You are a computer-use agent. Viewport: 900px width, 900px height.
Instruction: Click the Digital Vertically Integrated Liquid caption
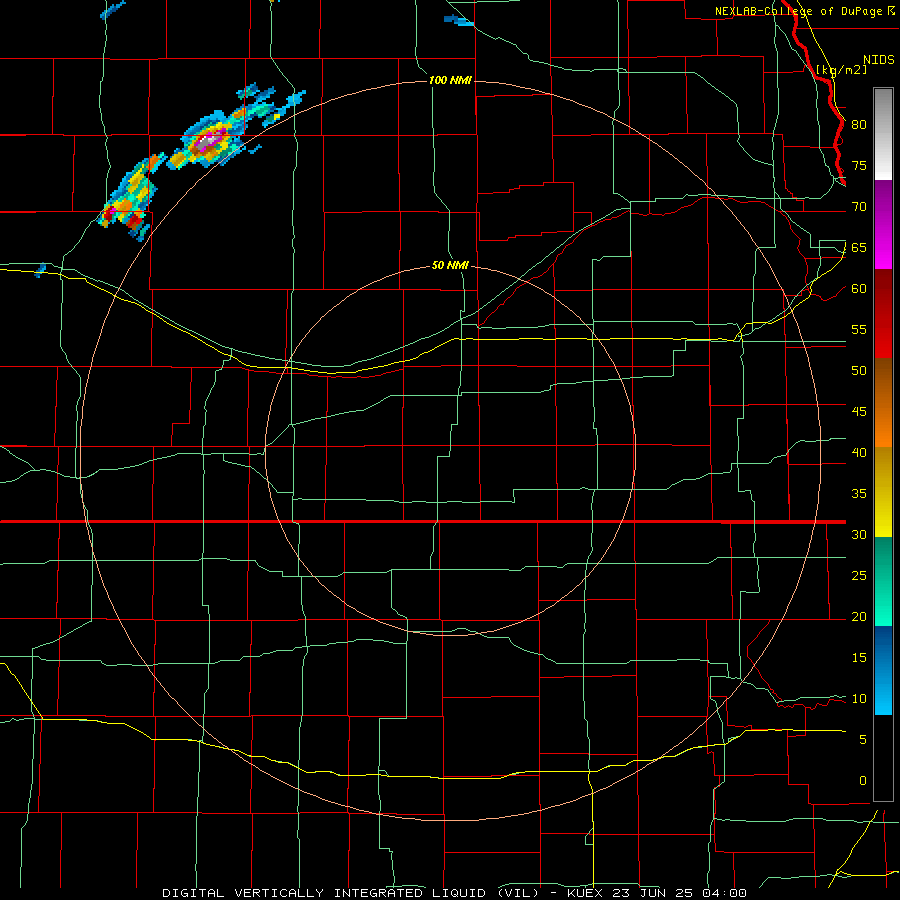click(x=454, y=893)
